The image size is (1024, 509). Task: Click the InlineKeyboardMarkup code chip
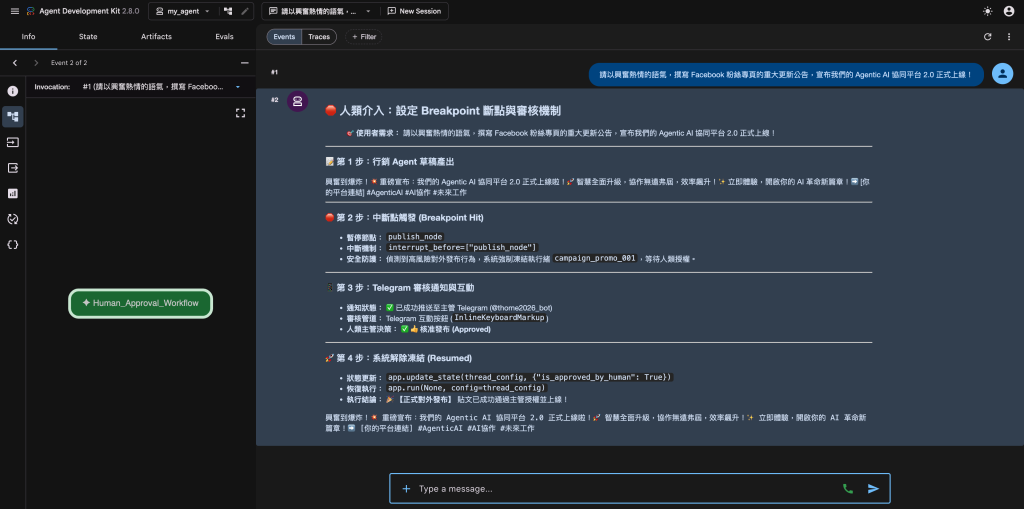[500, 318]
